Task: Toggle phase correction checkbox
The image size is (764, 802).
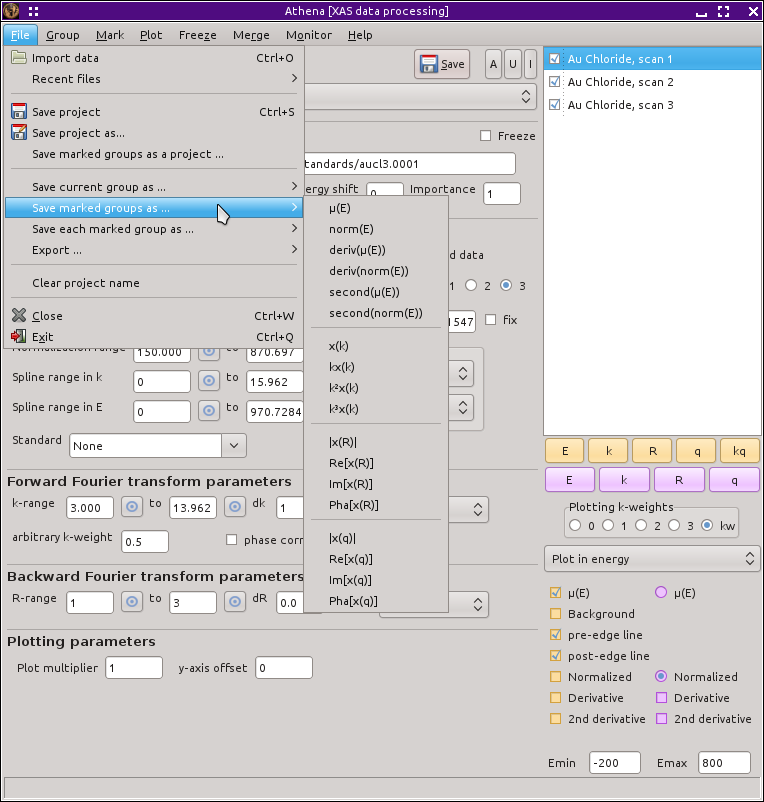Action: 232,540
